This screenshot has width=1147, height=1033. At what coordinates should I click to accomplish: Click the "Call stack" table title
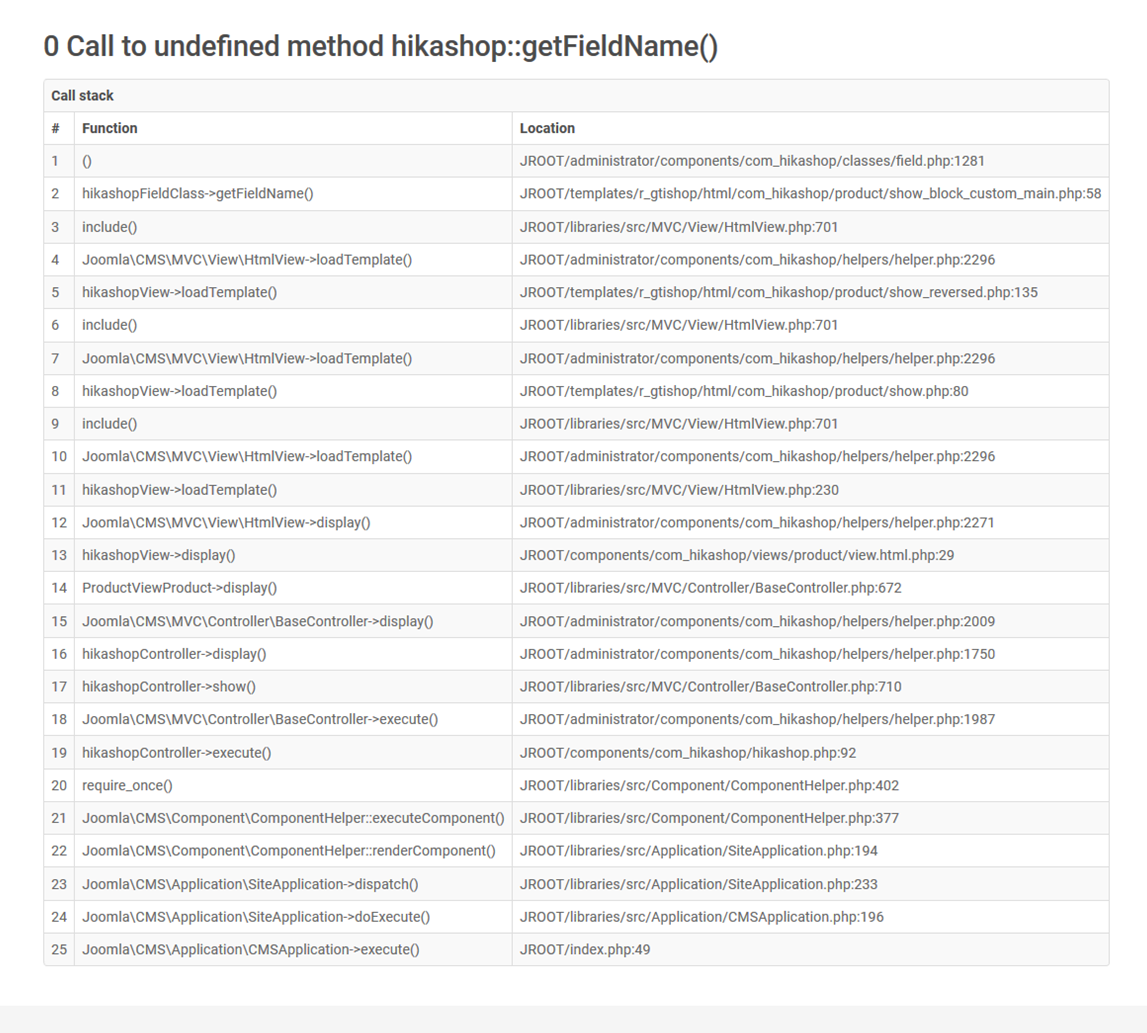(83, 96)
